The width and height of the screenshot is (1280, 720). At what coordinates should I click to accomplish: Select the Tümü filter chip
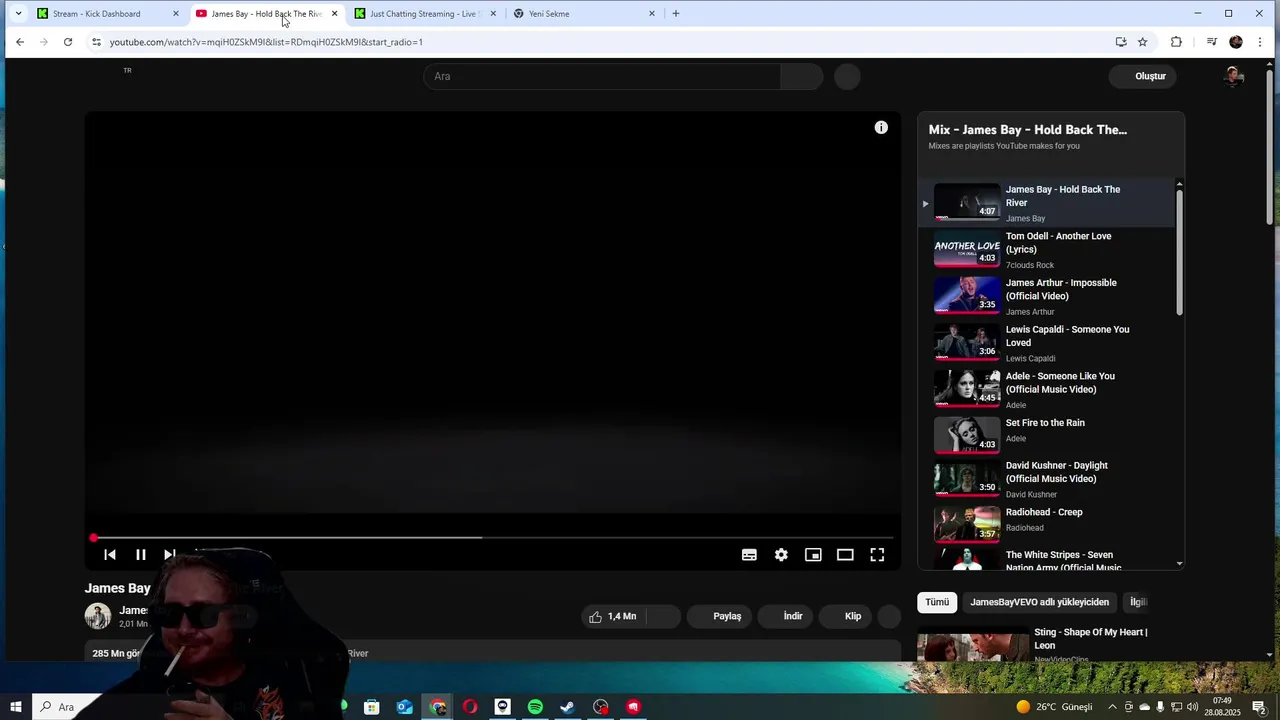[937, 602]
